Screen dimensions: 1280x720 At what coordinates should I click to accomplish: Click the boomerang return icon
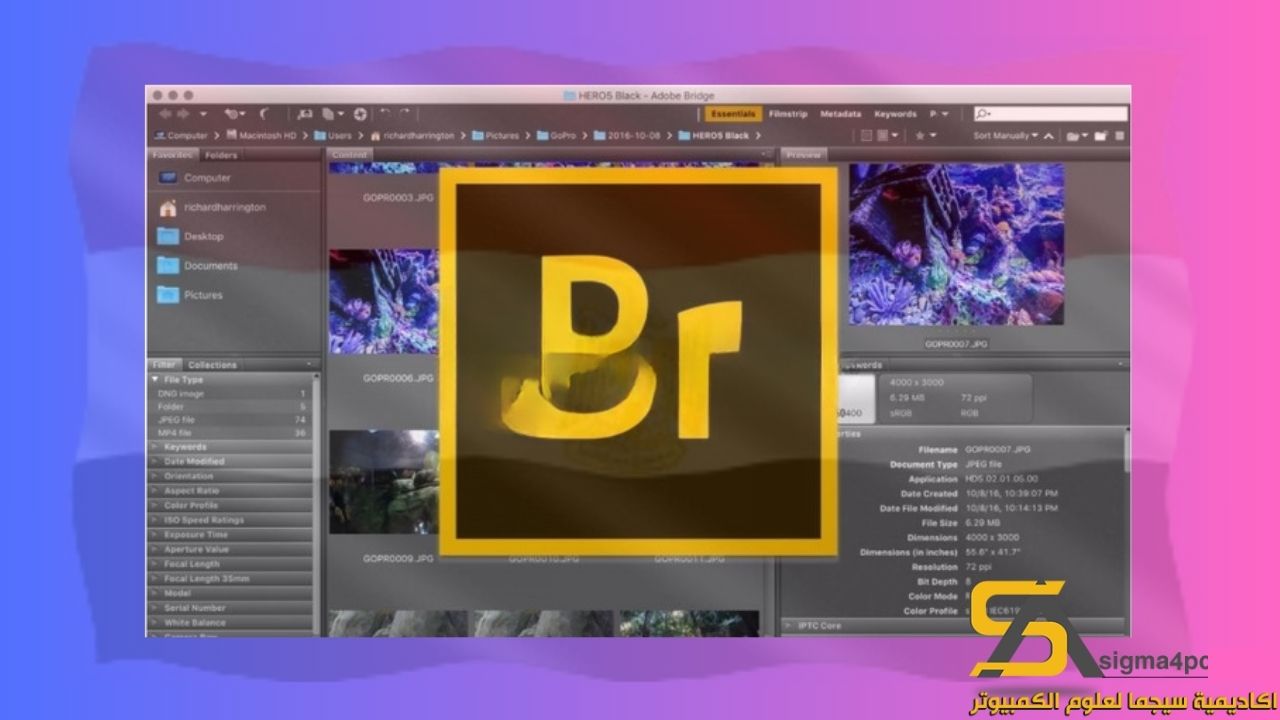click(265, 114)
